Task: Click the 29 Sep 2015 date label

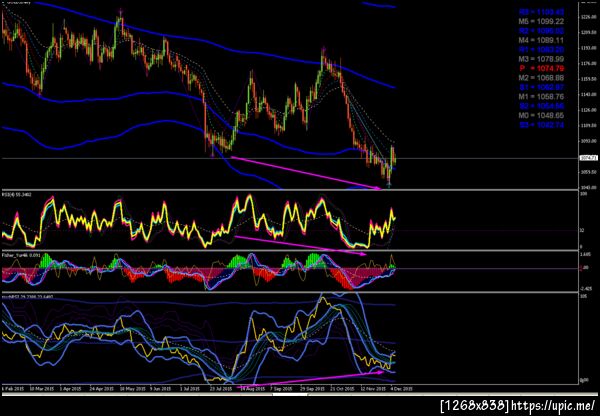Action: [311, 388]
